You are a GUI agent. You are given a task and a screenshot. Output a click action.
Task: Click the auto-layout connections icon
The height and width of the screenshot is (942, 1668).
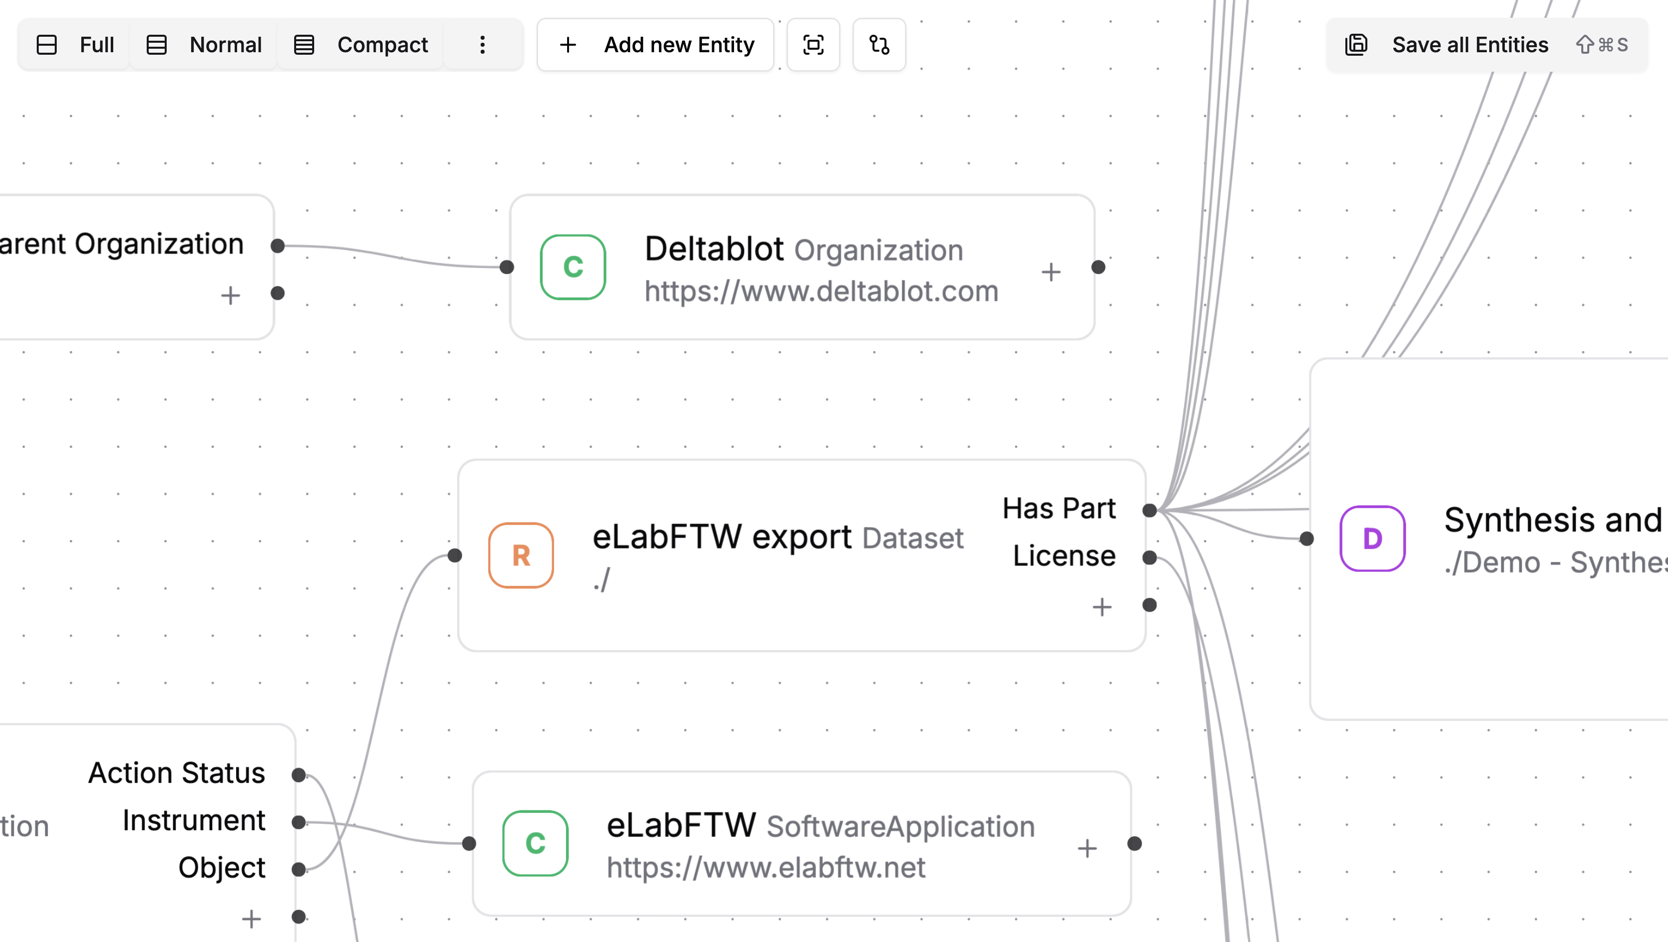[x=879, y=44]
